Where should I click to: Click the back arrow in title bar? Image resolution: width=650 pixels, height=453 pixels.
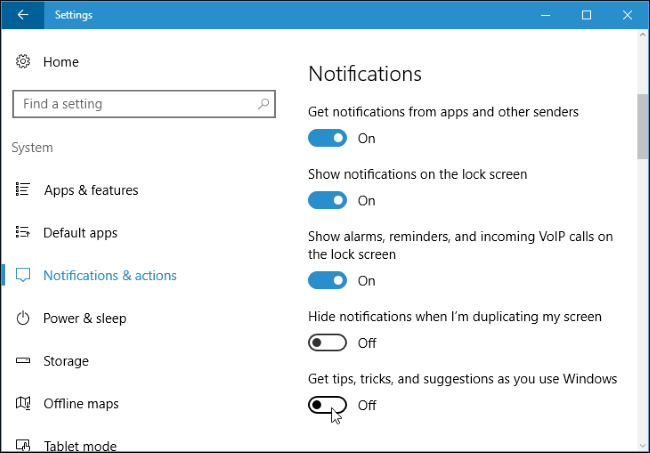coord(22,14)
